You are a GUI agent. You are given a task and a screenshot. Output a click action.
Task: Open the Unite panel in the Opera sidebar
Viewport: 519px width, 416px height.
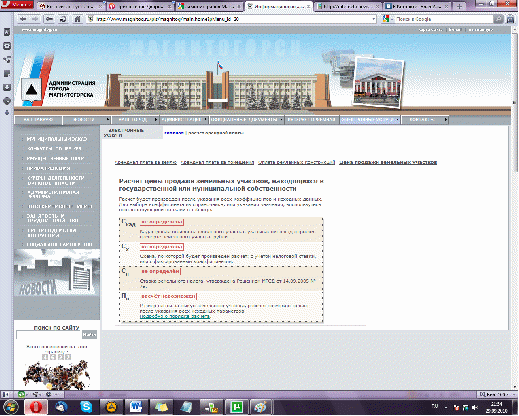[x=7, y=60]
